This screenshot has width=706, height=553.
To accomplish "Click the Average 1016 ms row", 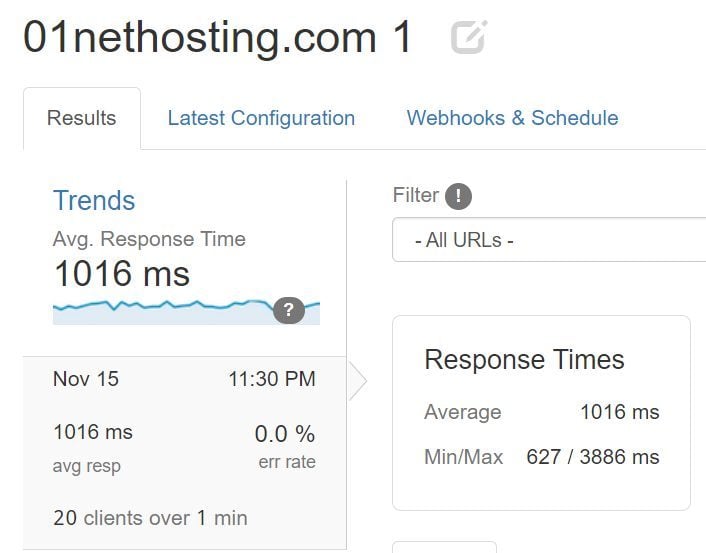I will 541,411.
